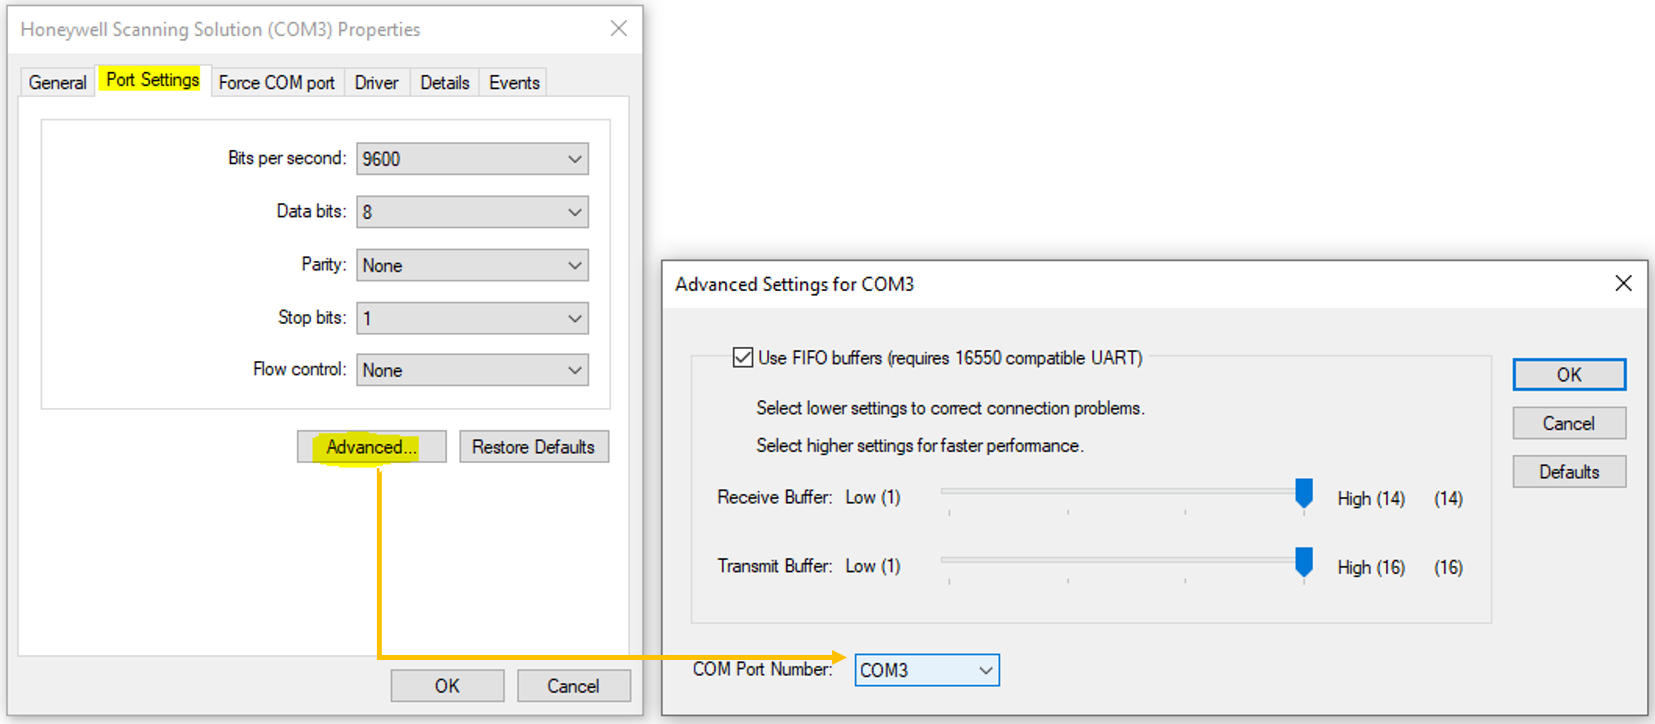Select the Force COM port tab
This screenshot has height=724, width=1655.
coord(276,83)
